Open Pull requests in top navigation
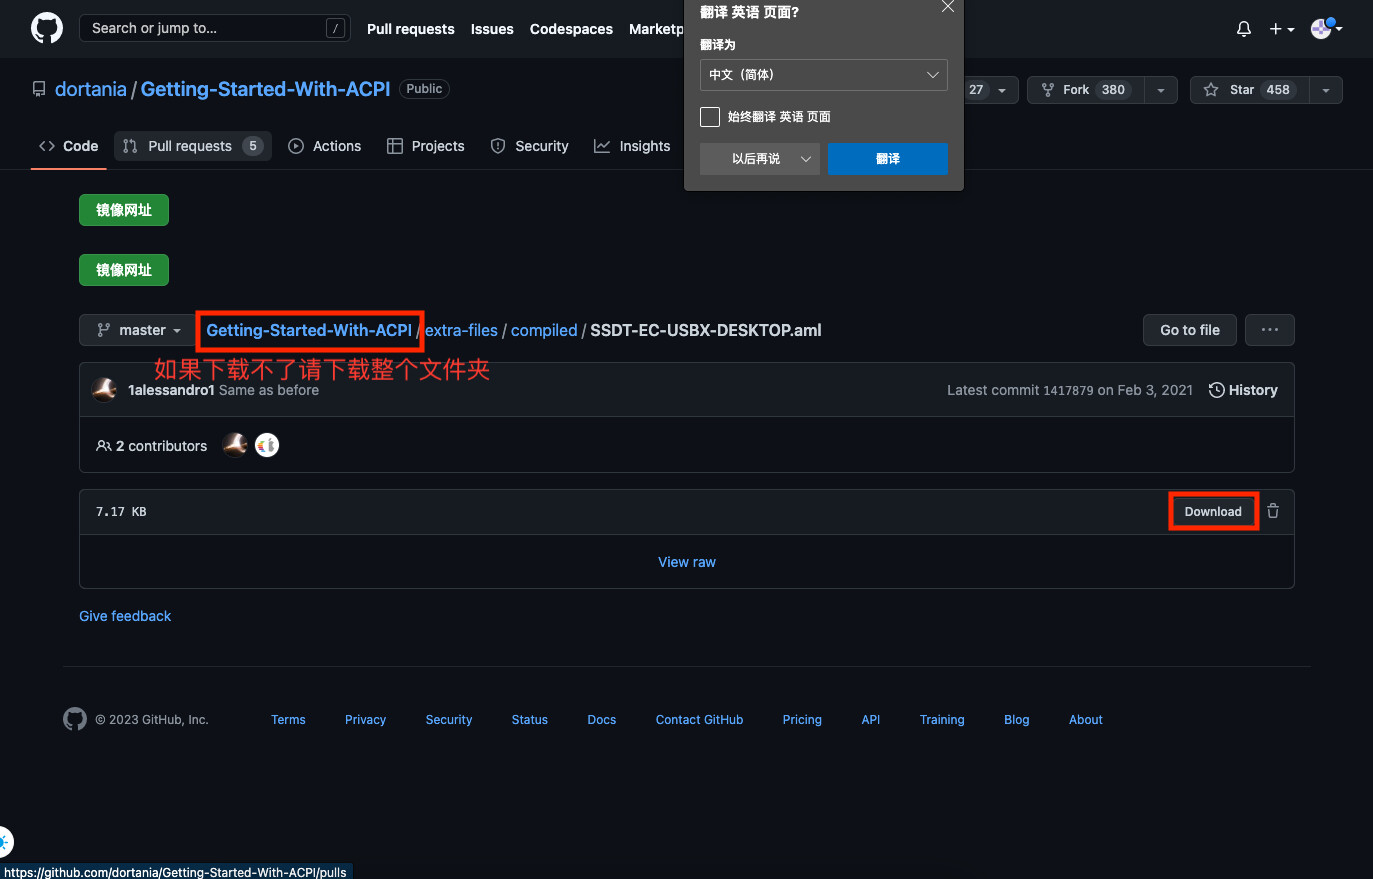The height and width of the screenshot is (879, 1373). 410,29
